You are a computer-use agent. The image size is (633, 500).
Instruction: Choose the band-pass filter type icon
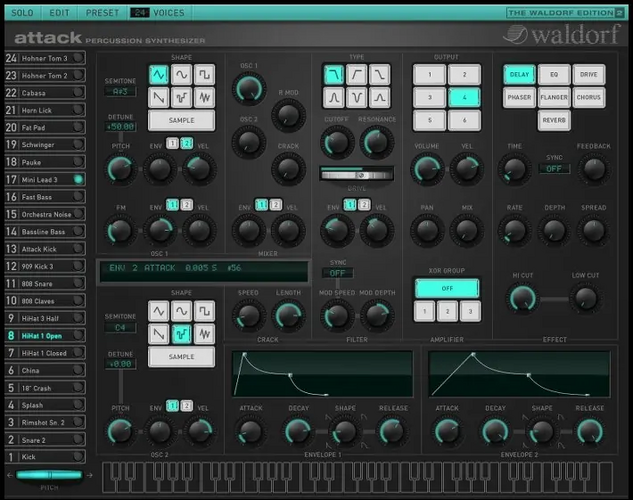[334, 97]
